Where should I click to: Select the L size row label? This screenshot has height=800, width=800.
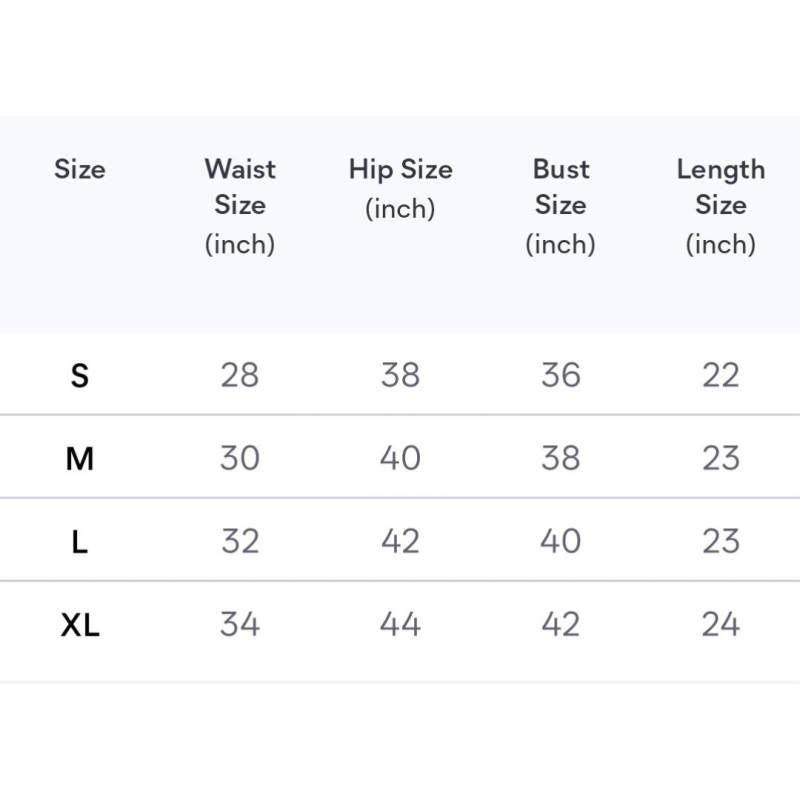click(x=80, y=541)
